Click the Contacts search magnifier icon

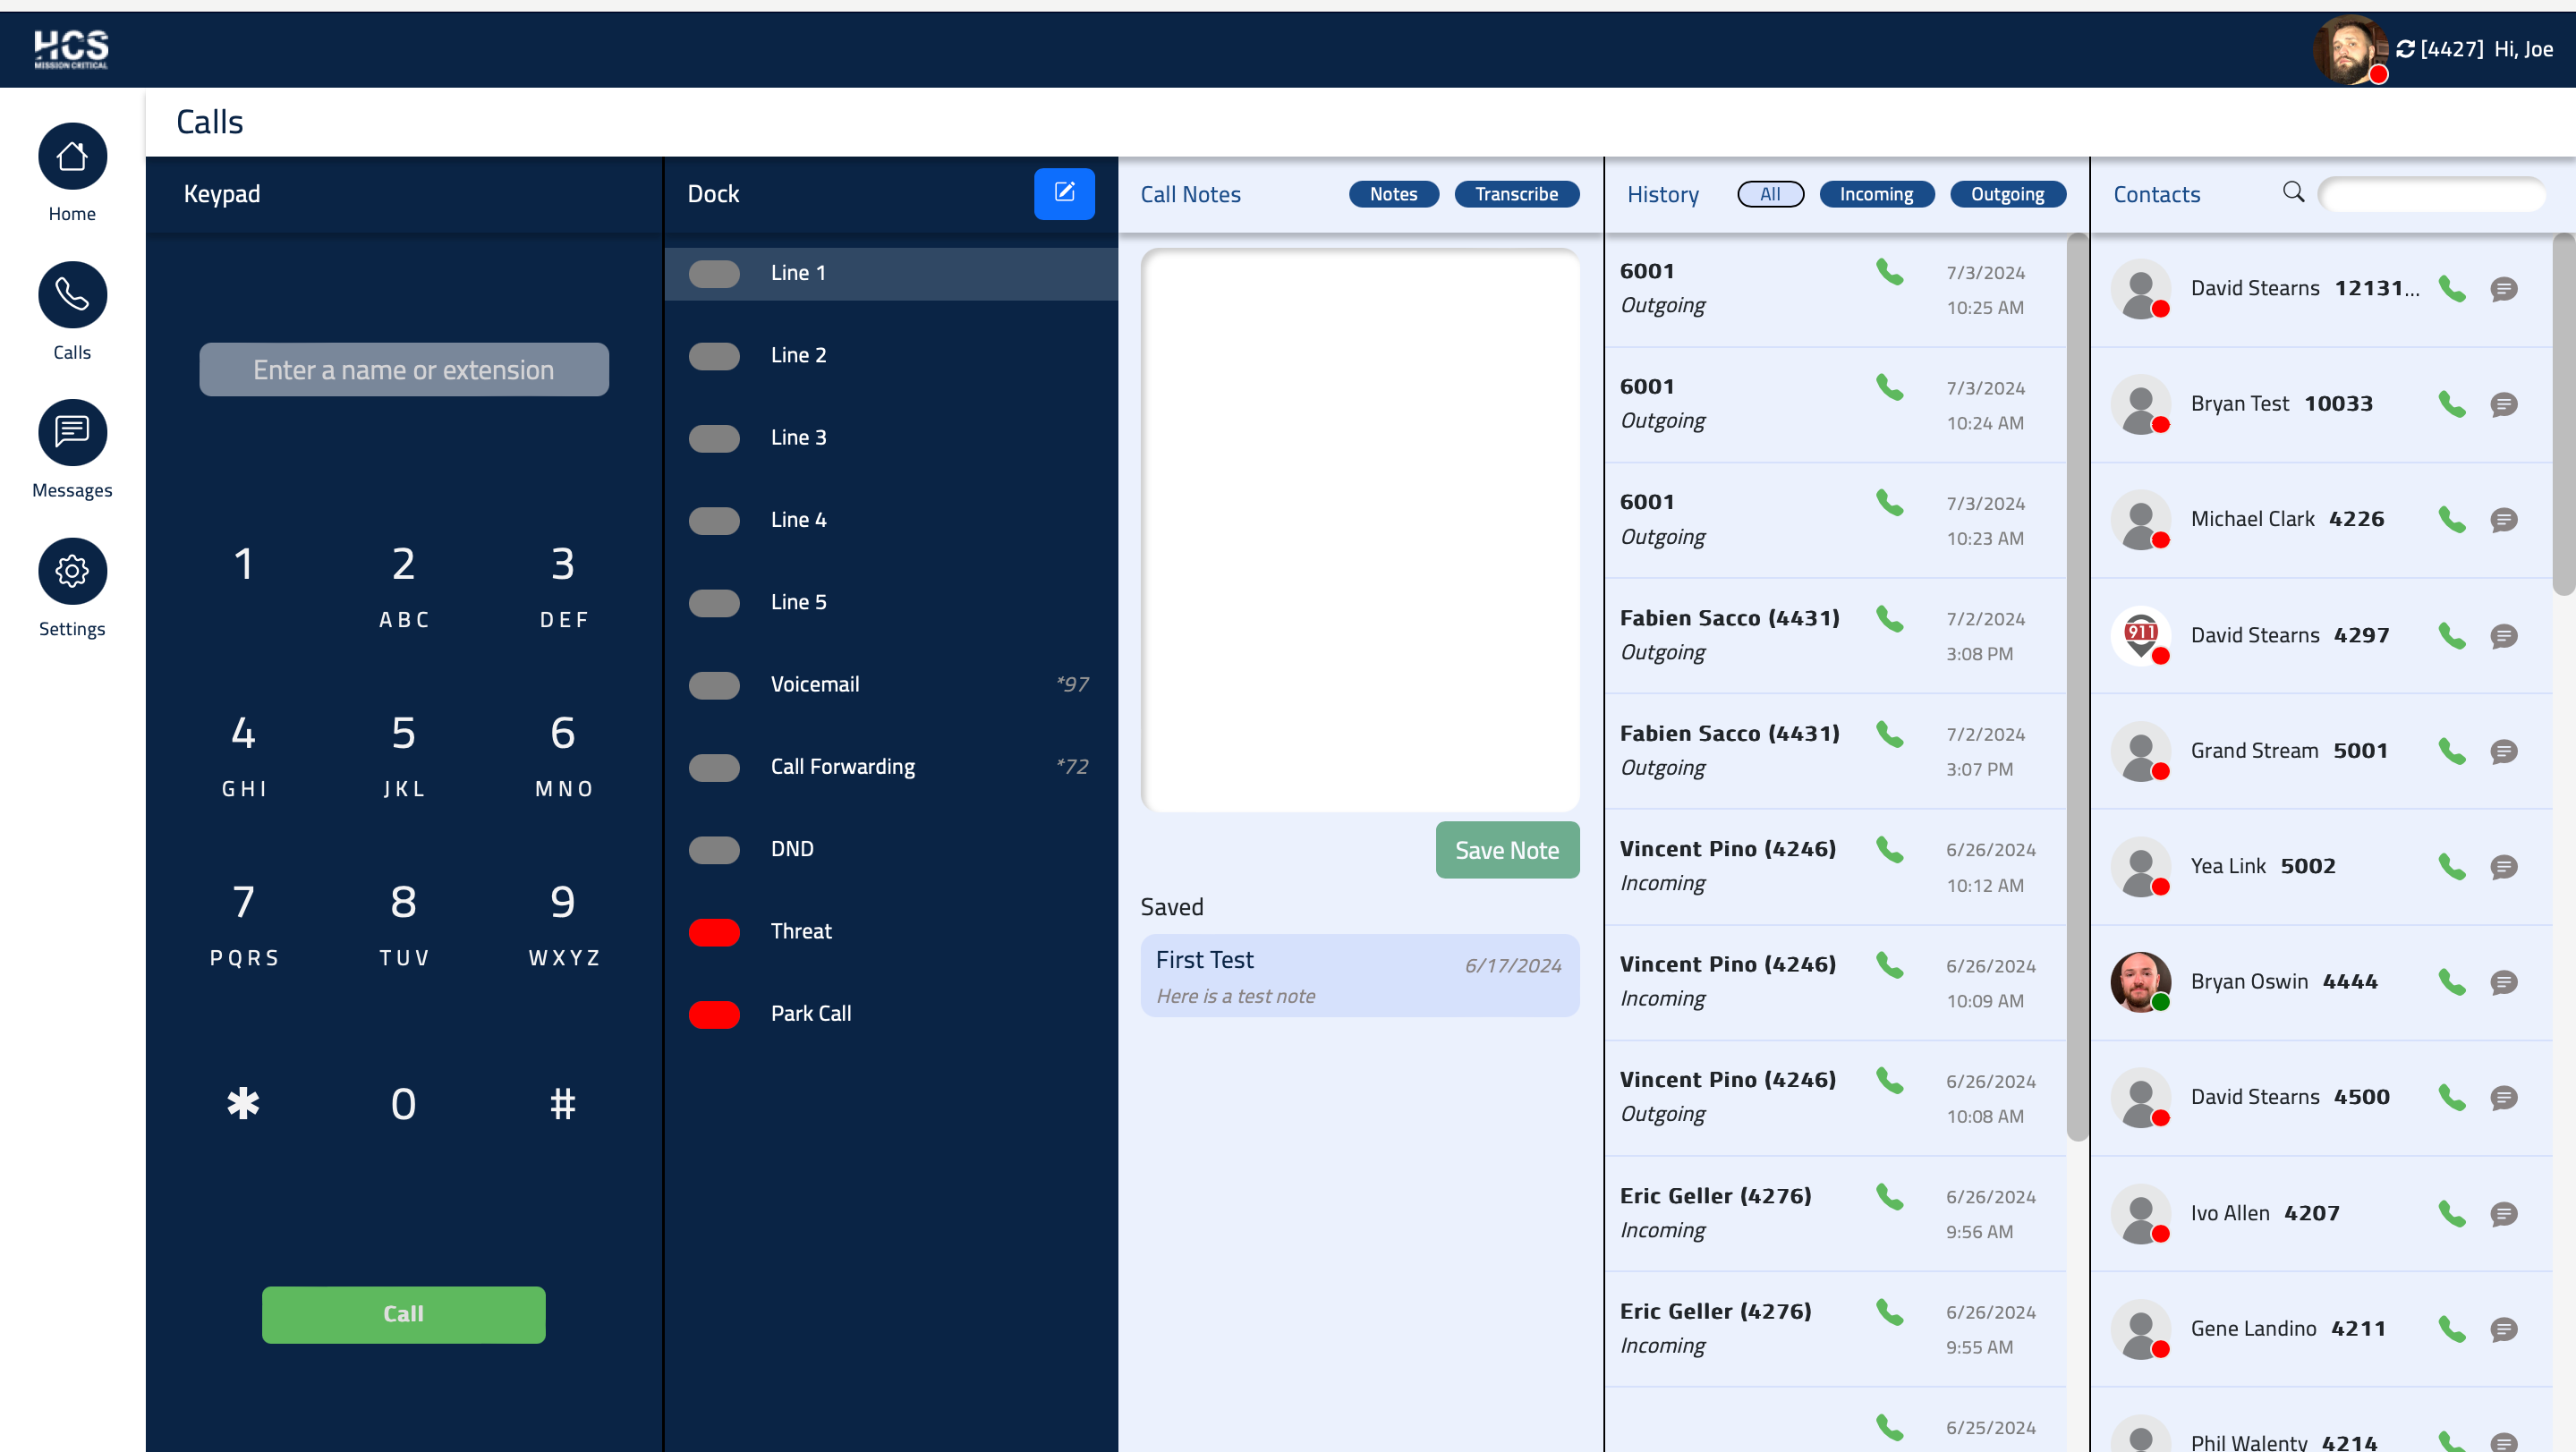coord(2293,192)
